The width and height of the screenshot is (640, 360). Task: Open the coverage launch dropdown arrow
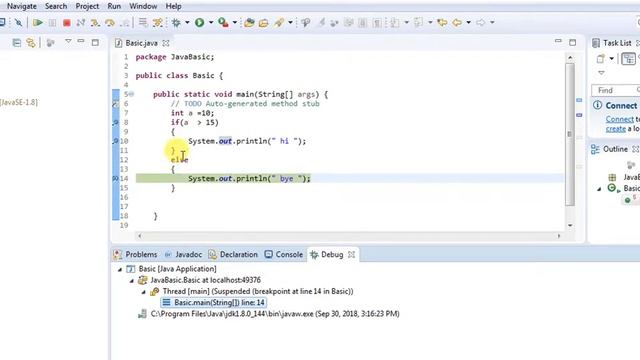click(x=235, y=22)
